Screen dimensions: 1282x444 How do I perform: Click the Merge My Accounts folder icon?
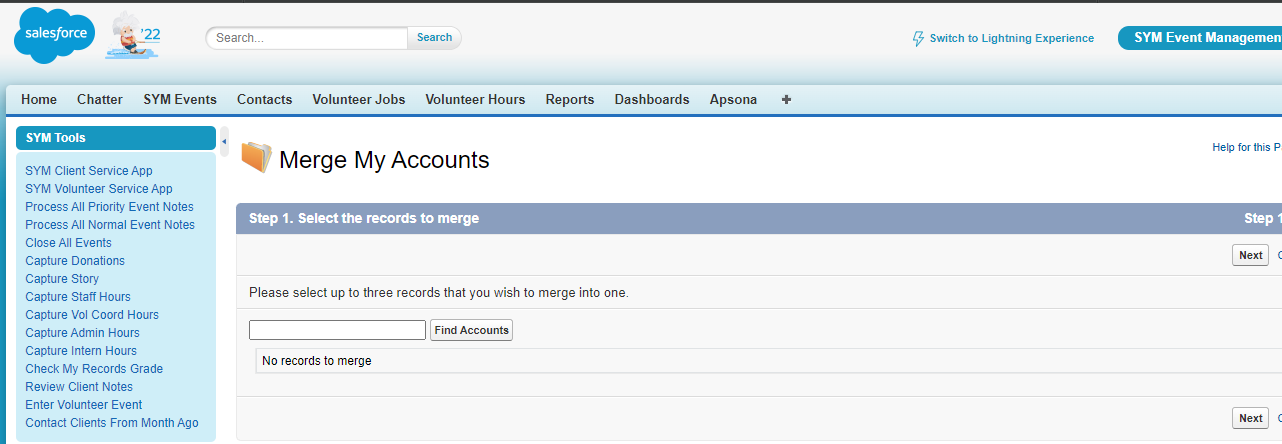(x=256, y=157)
